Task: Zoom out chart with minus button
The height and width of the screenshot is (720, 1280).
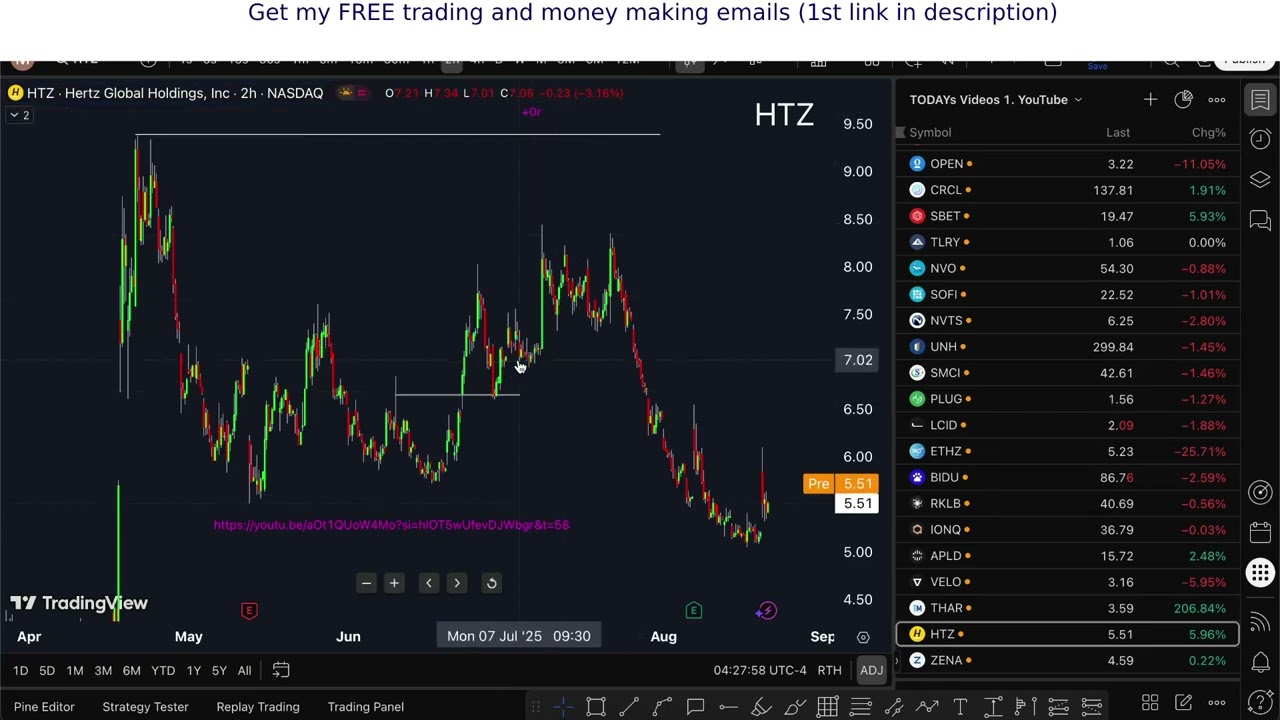Action: pyautogui.click(x=366, y=583)
